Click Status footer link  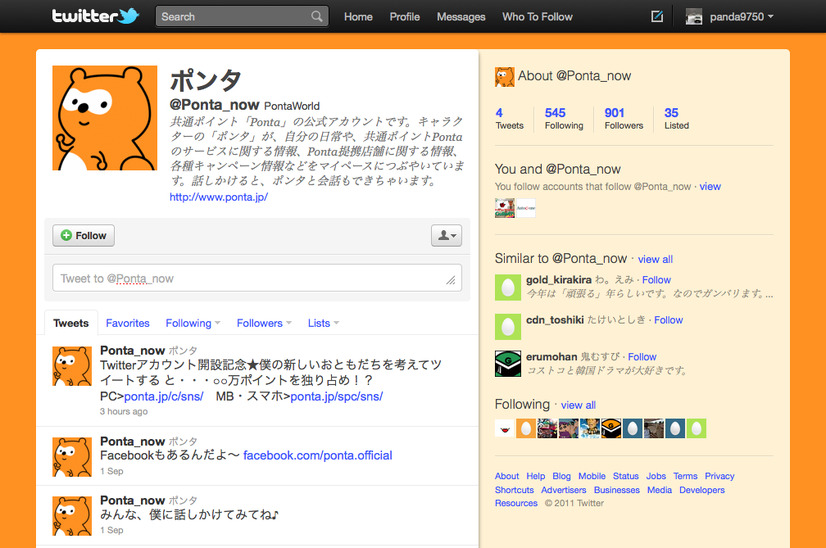(626, 476)
